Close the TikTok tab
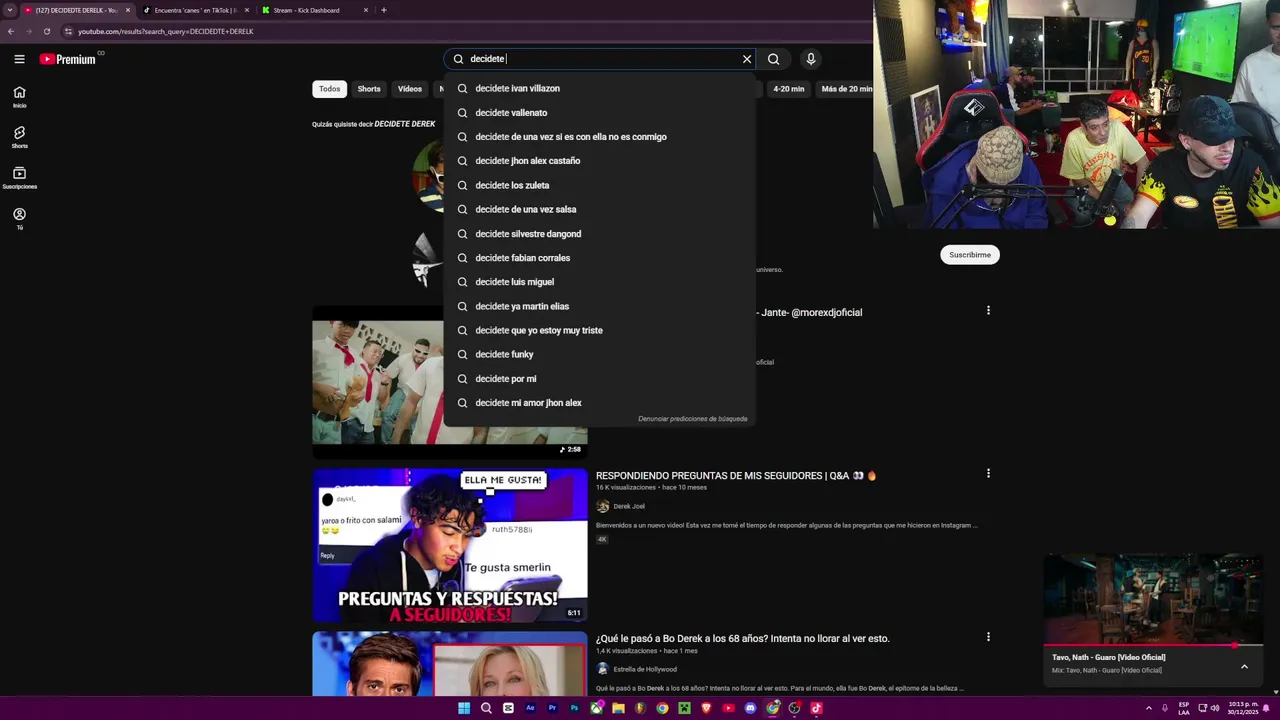Viewport: 1280px width, 720px height. tap(247, 10)
